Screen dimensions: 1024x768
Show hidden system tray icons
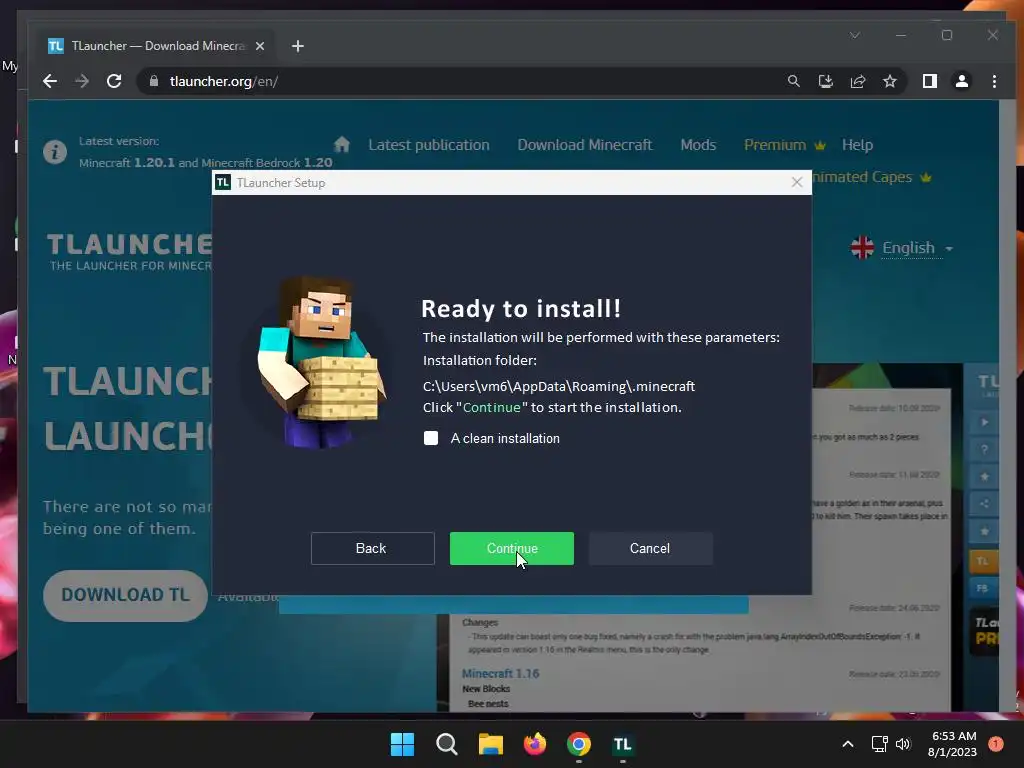point(848,744)
